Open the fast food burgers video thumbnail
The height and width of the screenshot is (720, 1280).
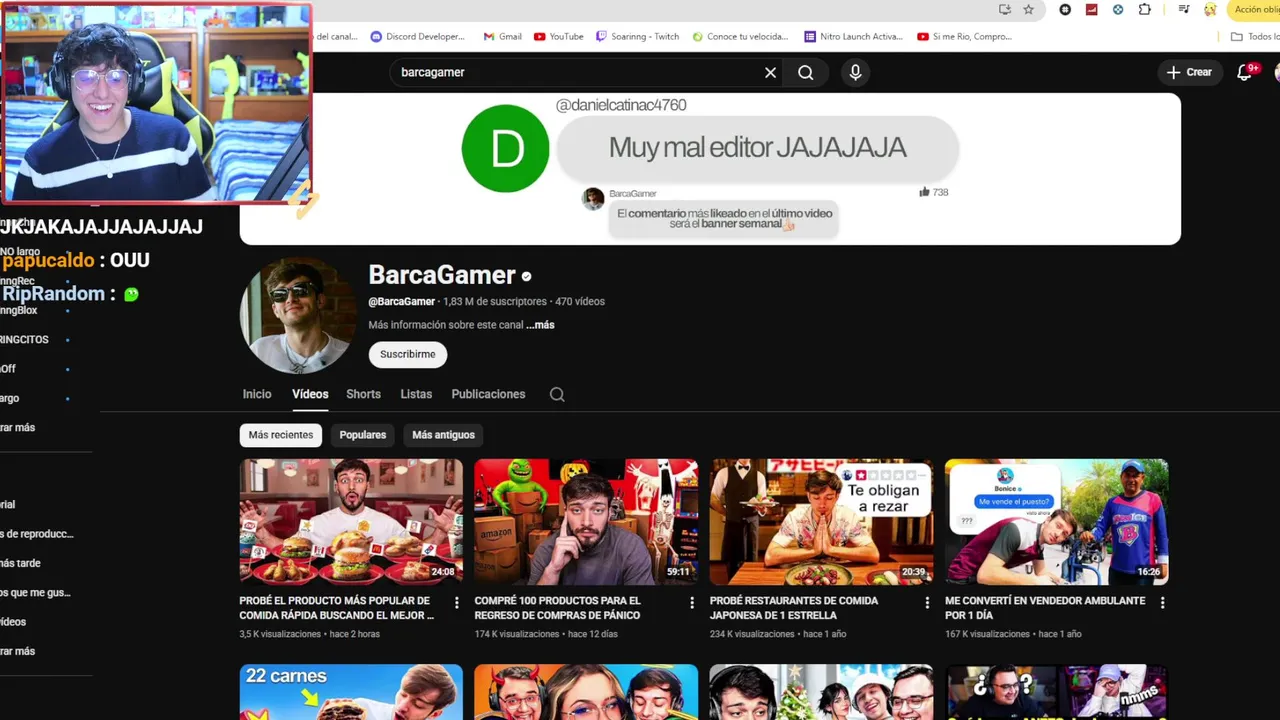coord(351,521)
